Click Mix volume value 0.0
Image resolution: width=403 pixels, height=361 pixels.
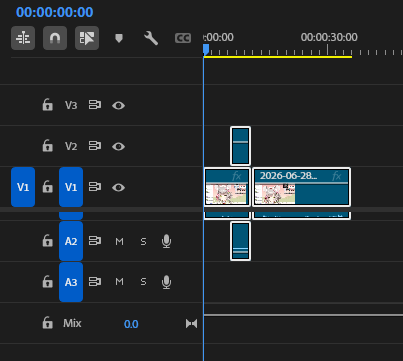point(131,324)
